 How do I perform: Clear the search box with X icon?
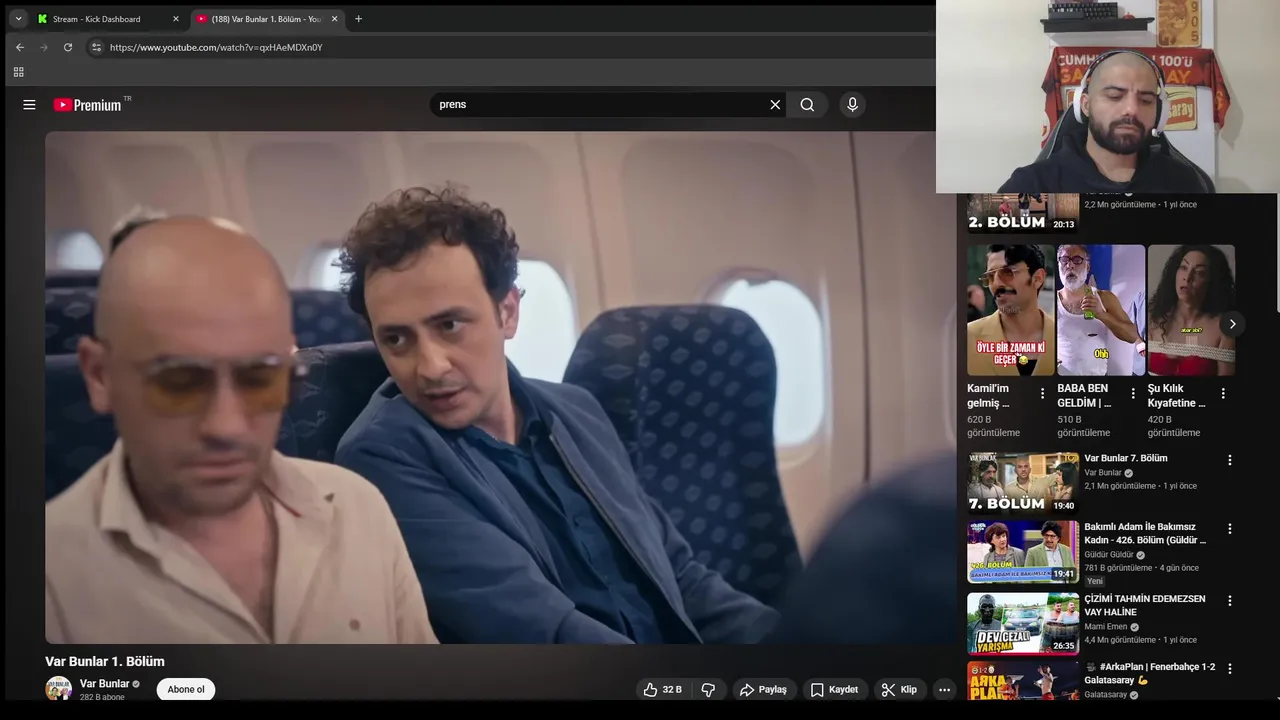(x=775, y=104)
